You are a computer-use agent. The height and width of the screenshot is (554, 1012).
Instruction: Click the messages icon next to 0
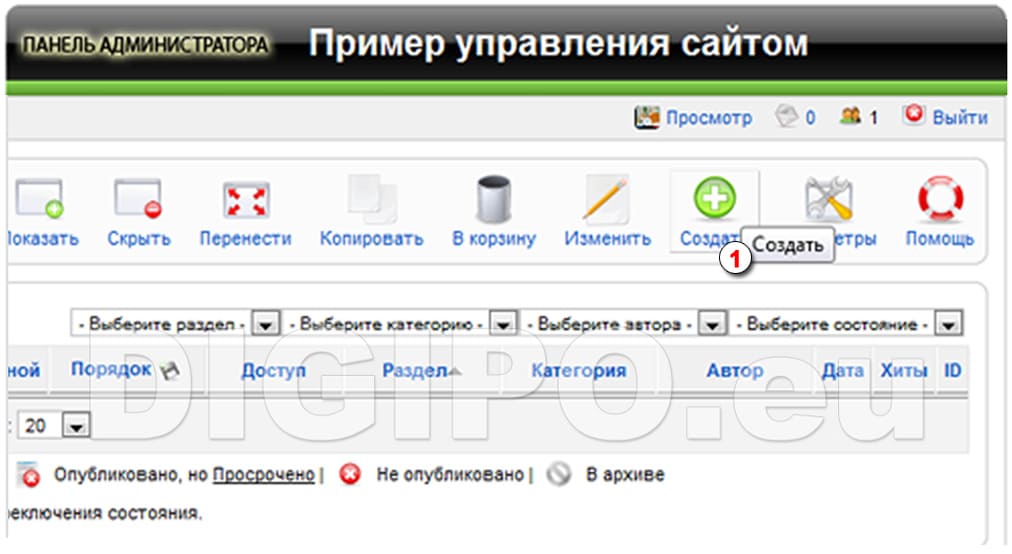787,116
